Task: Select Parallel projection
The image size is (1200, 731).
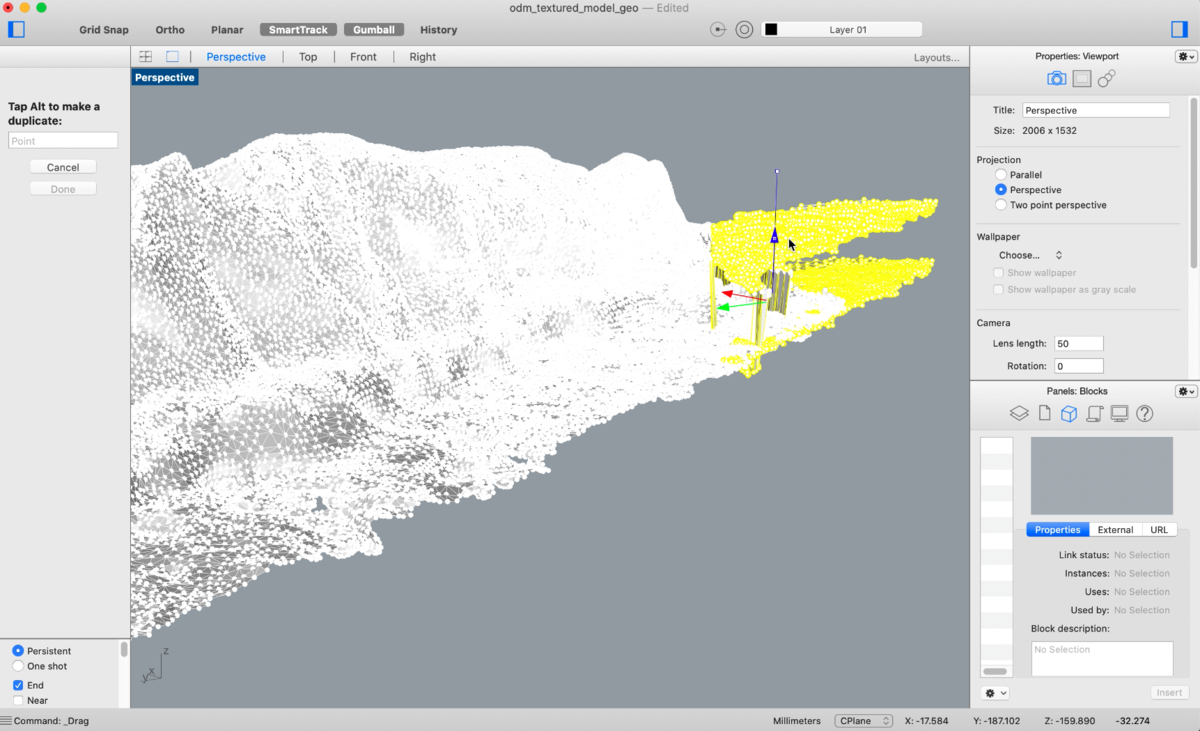Action: click(x=1001, y=175)
